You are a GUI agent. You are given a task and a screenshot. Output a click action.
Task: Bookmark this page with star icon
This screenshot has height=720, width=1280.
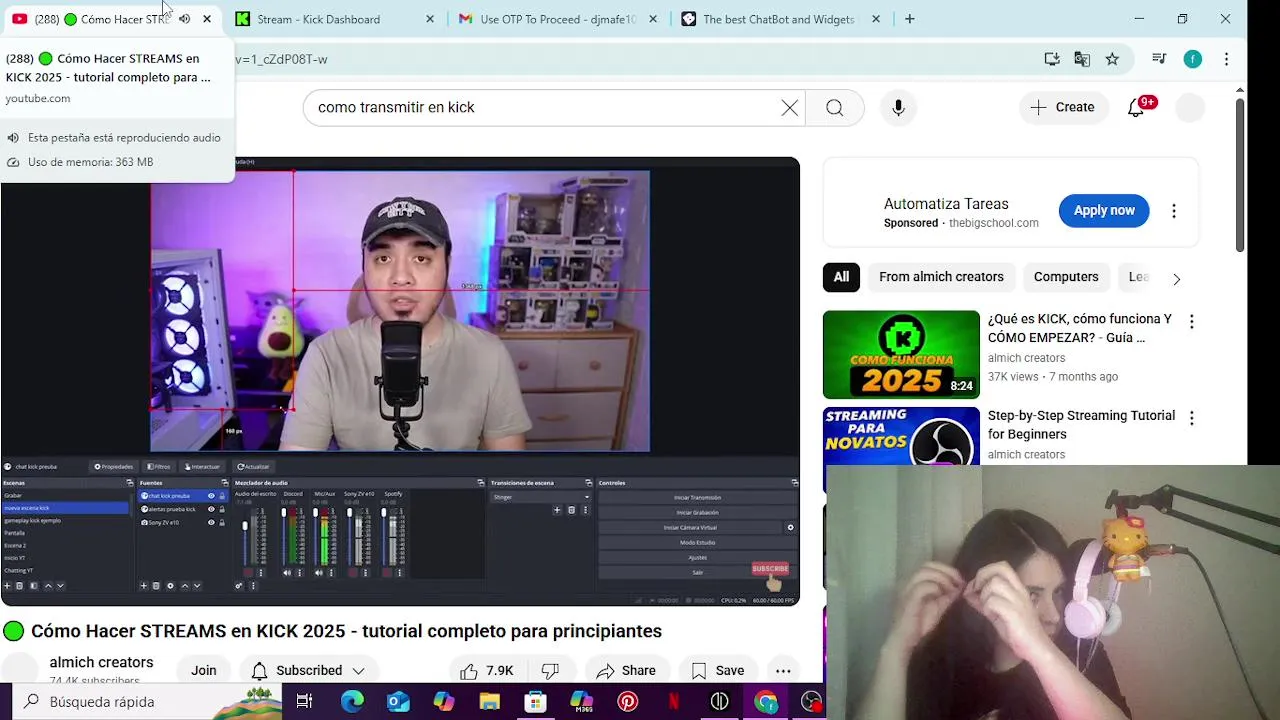pos(1112,59)
